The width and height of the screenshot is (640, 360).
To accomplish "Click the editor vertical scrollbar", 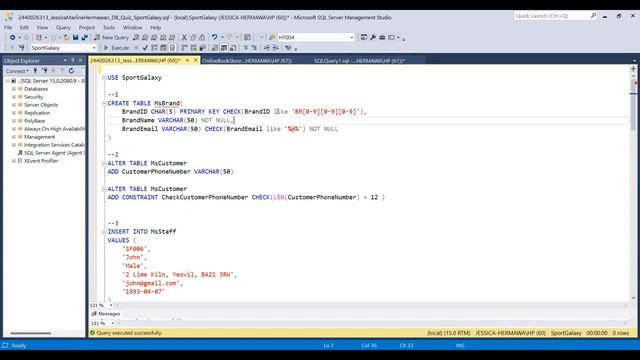I will coord(633,183).
